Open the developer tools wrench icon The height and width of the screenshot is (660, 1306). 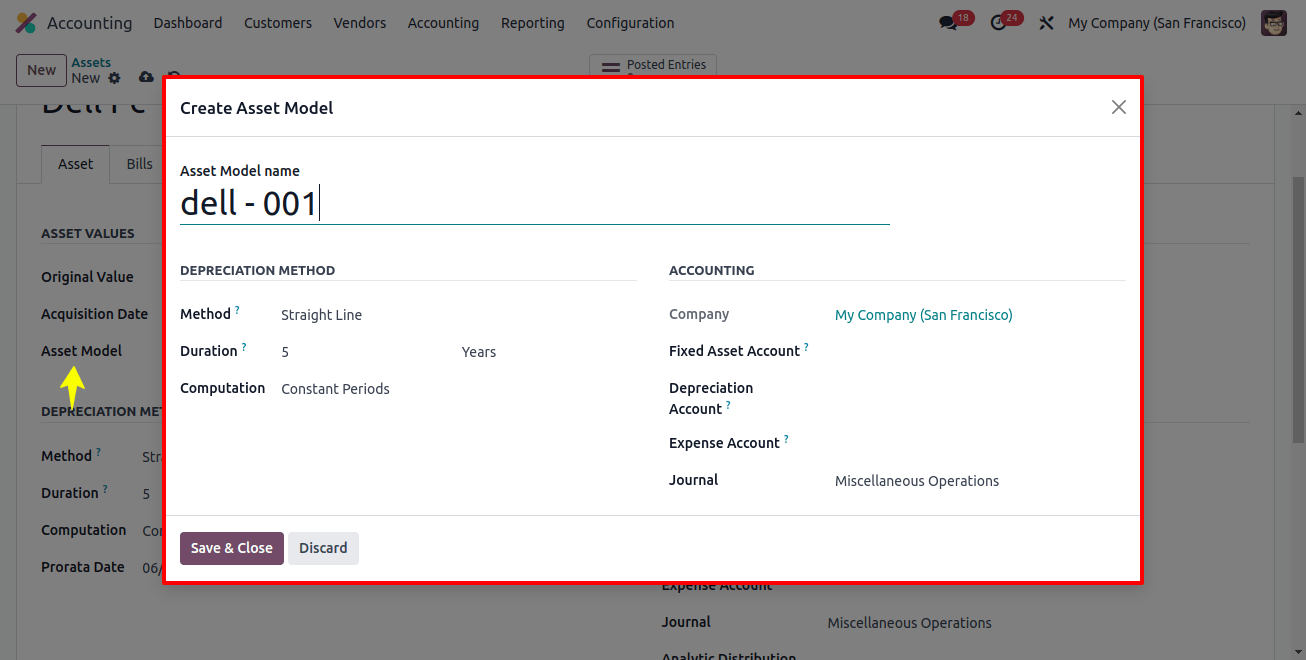coord(1046,23)
